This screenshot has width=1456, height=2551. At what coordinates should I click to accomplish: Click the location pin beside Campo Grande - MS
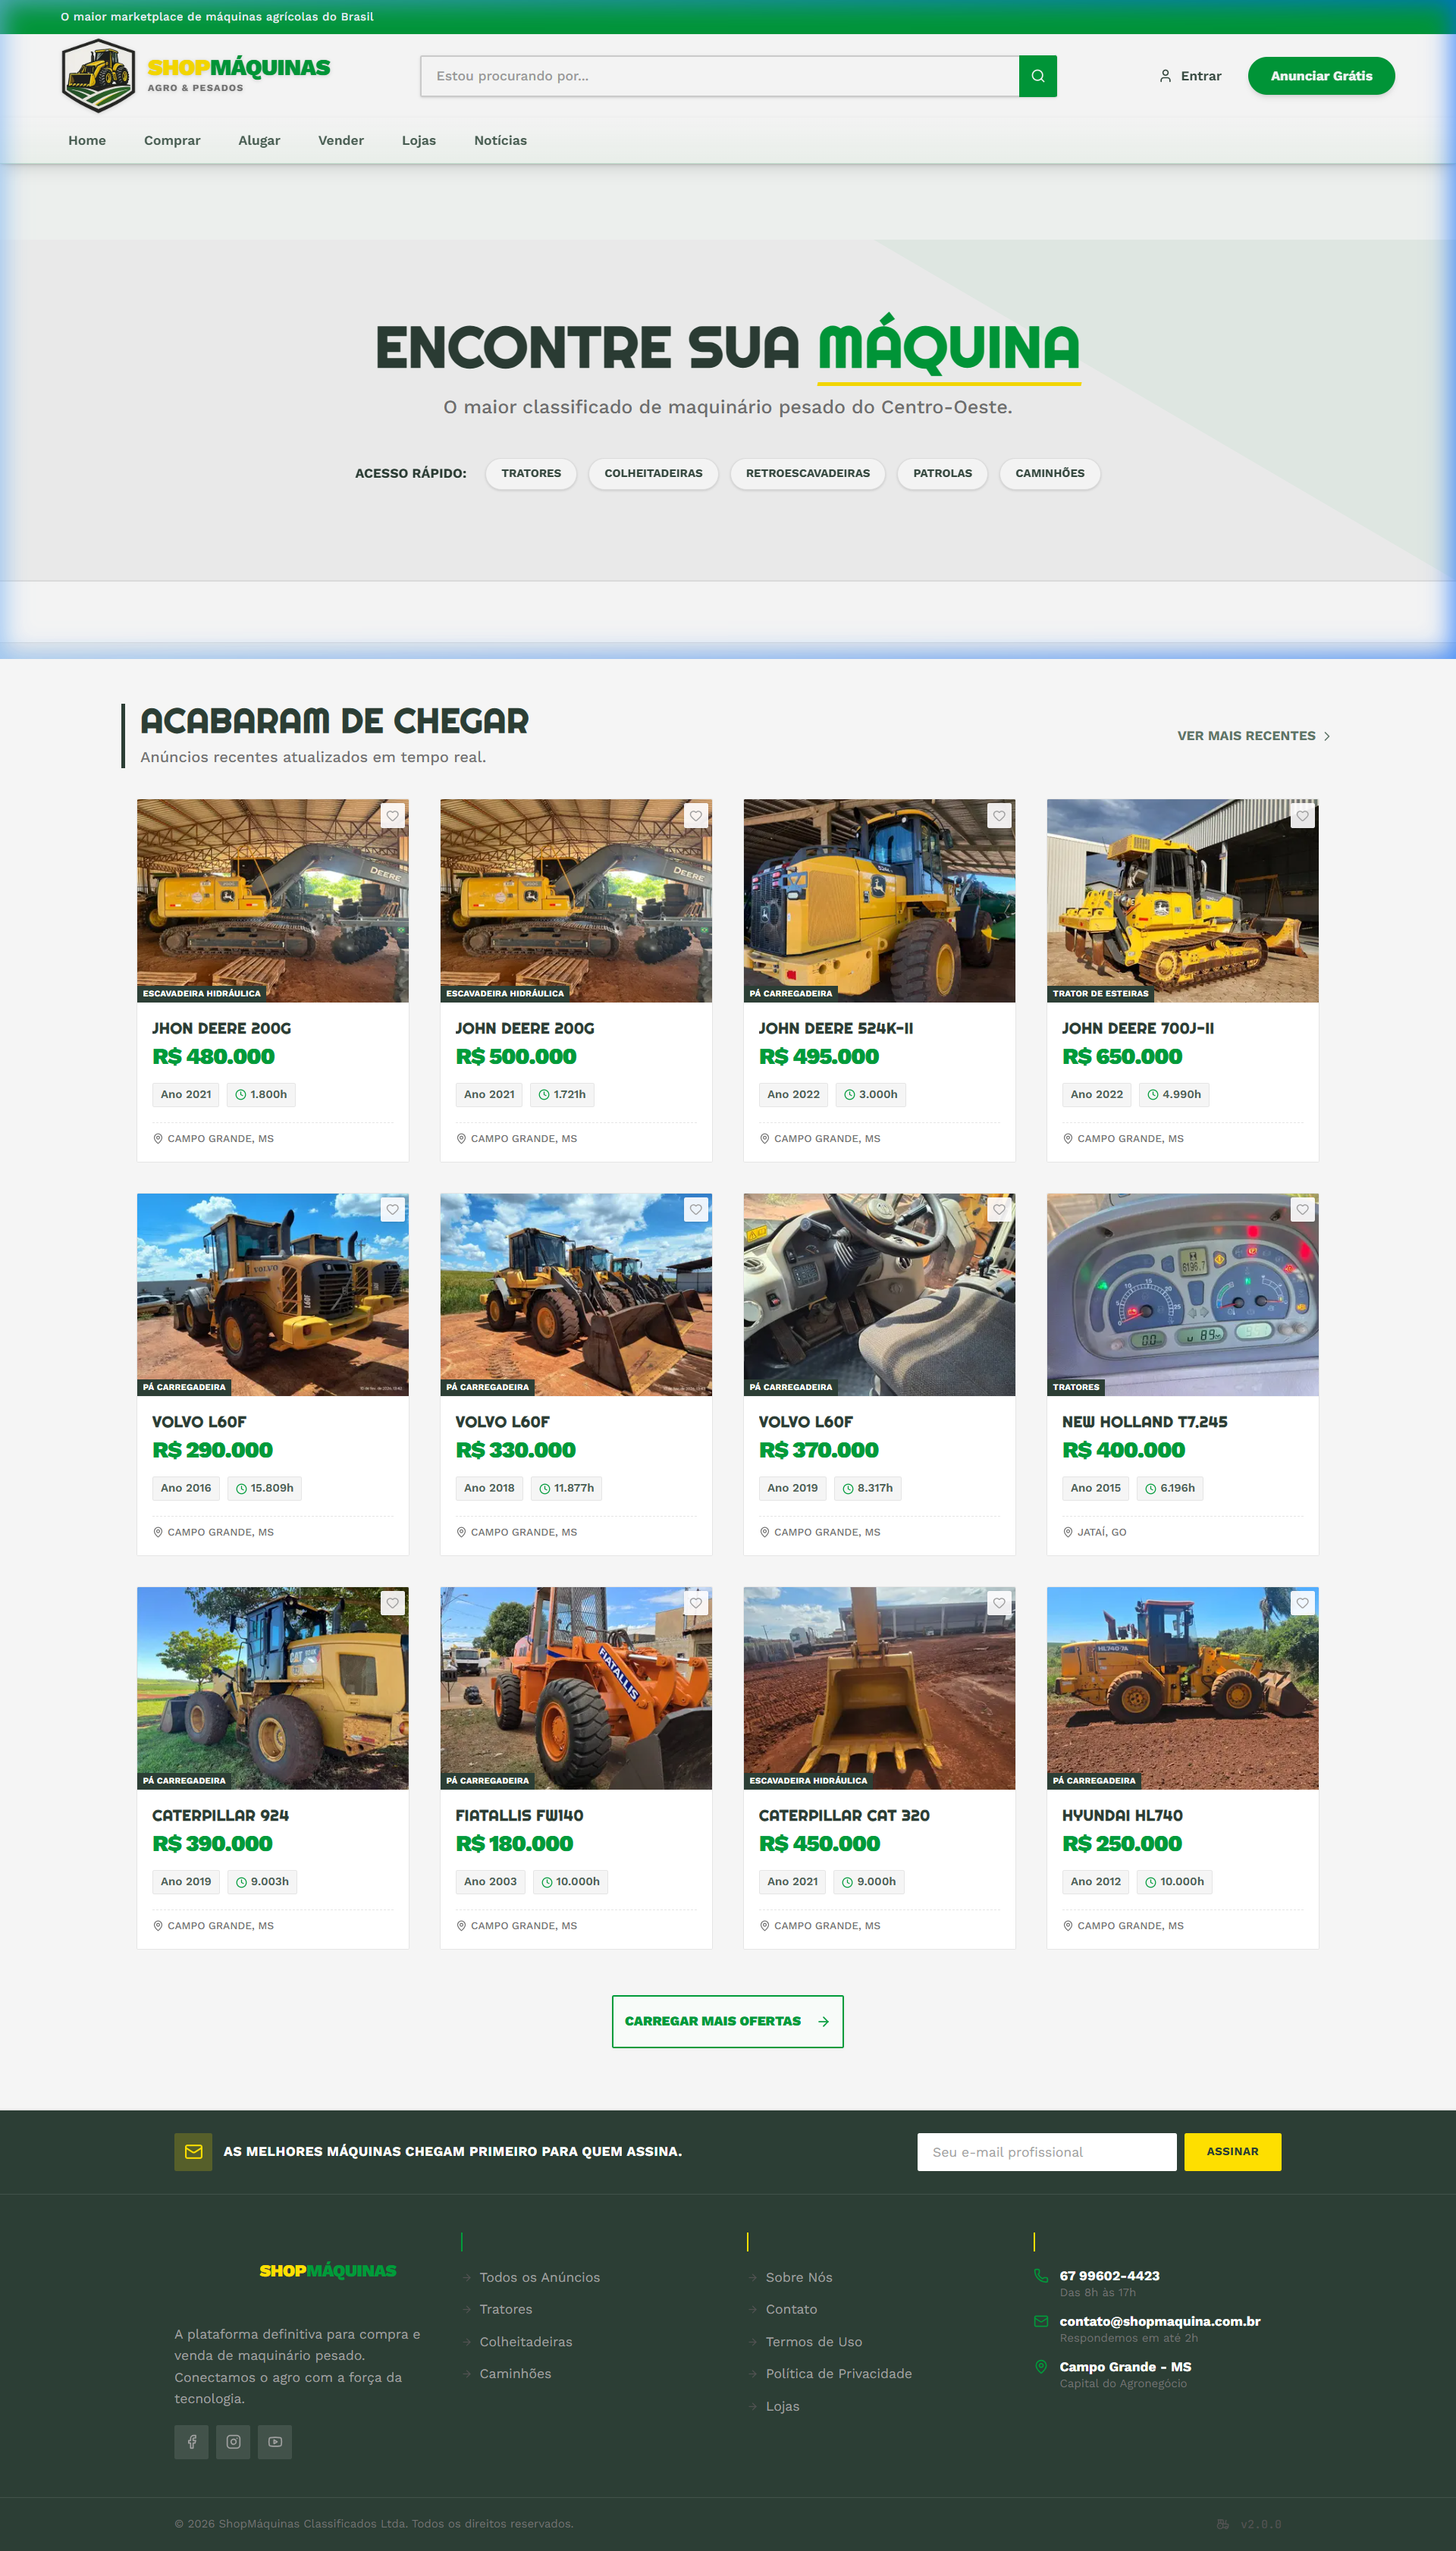click(x=1041, y=2367)
